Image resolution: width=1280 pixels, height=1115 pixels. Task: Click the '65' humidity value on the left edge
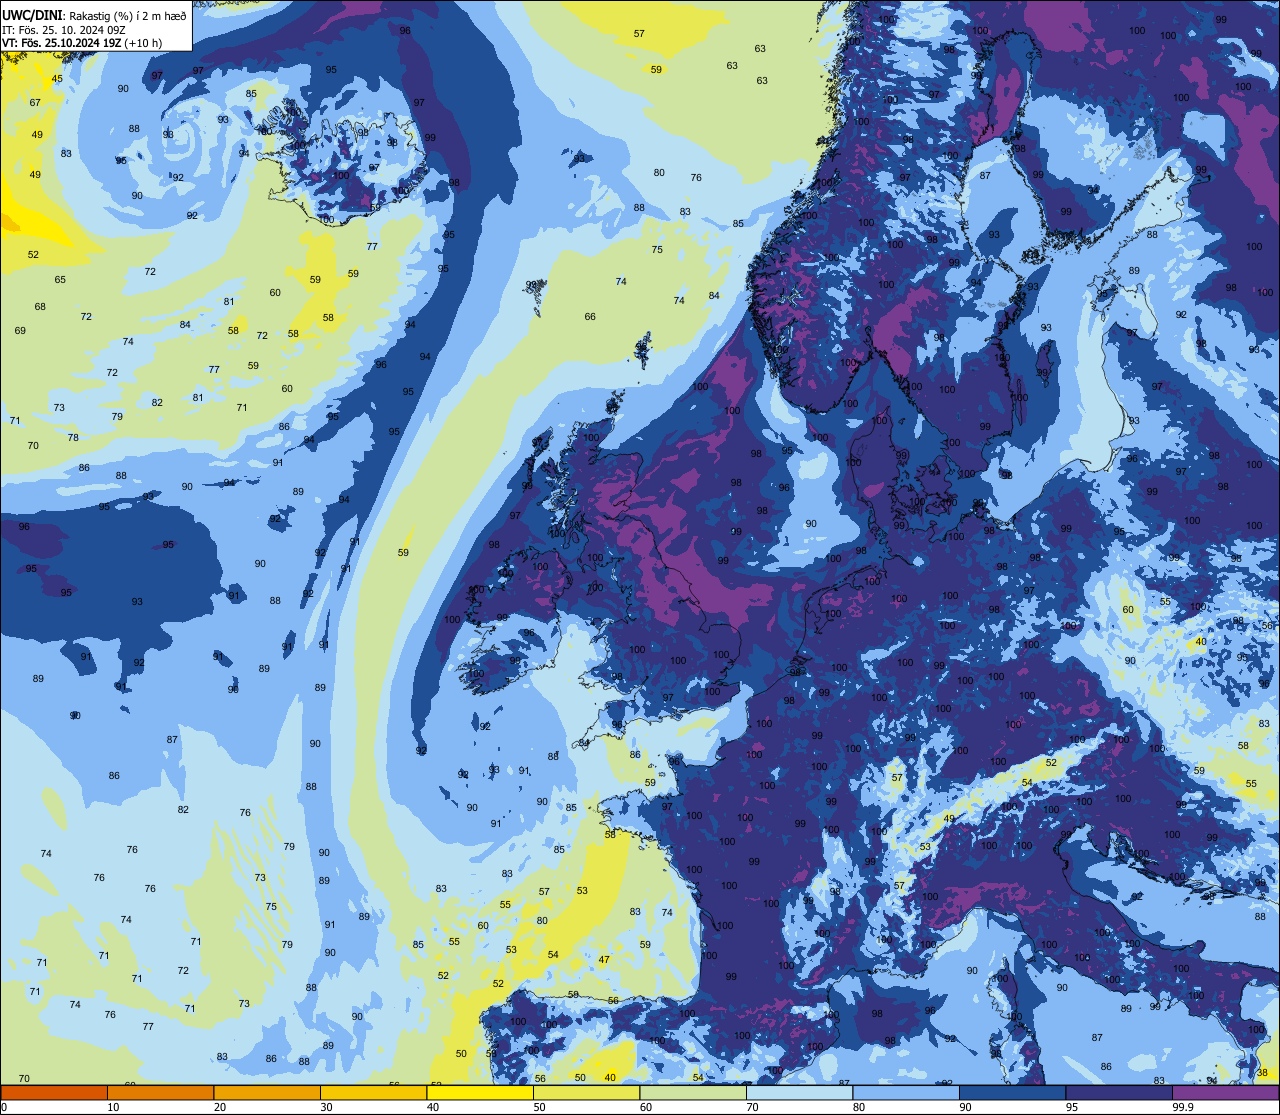pos(60,280)
